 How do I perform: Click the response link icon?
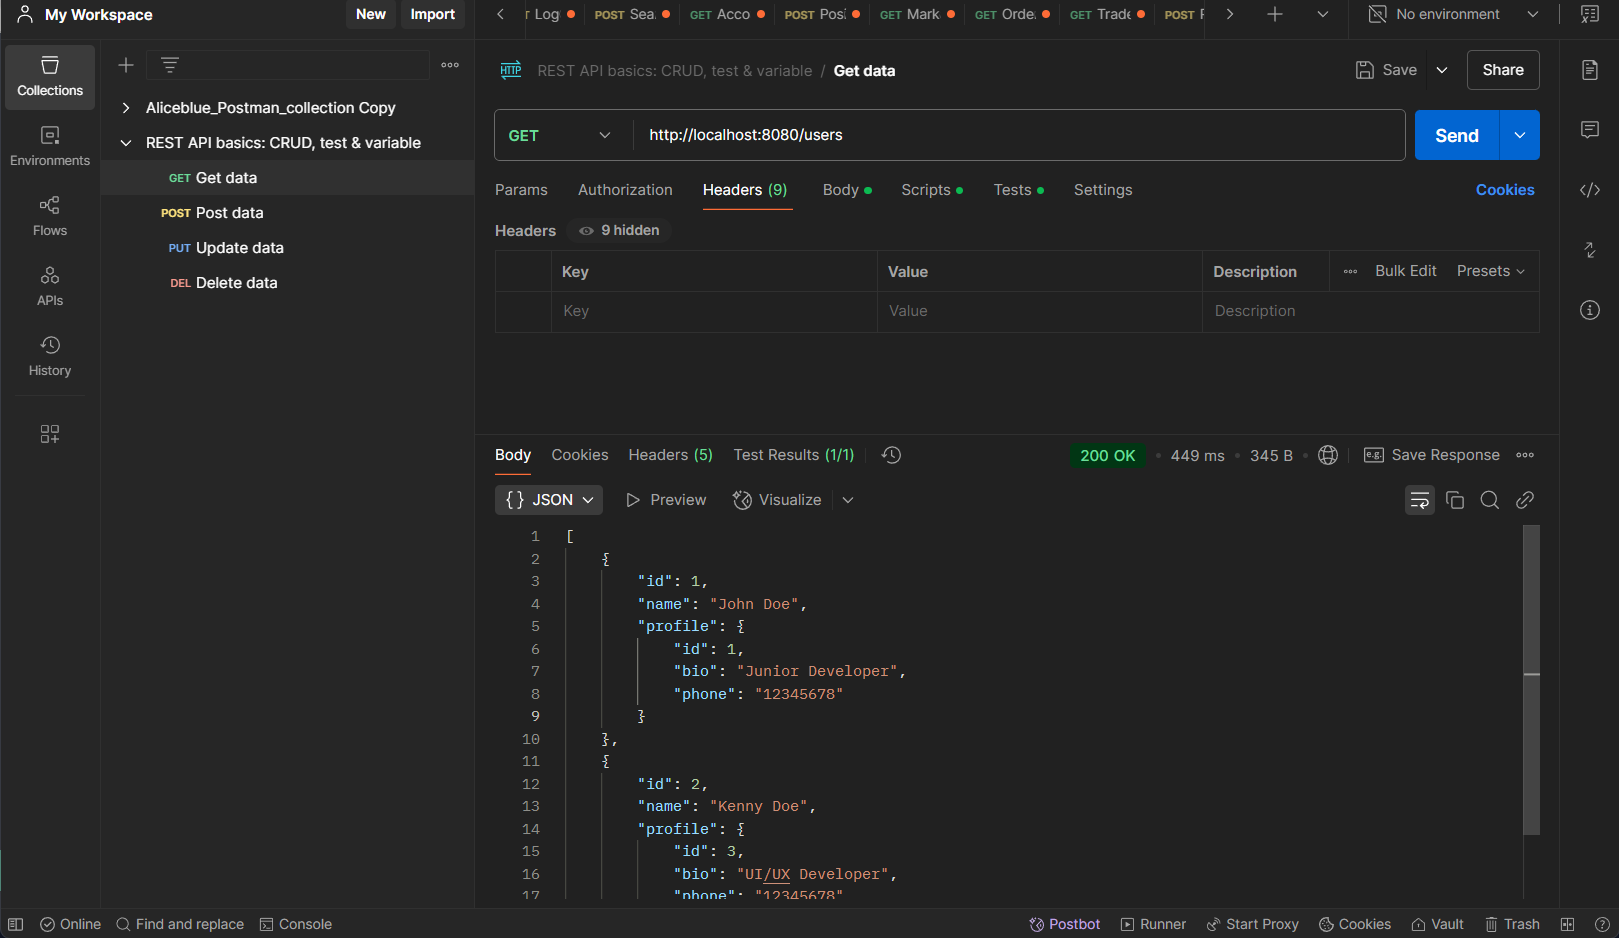click(1525, 500)
